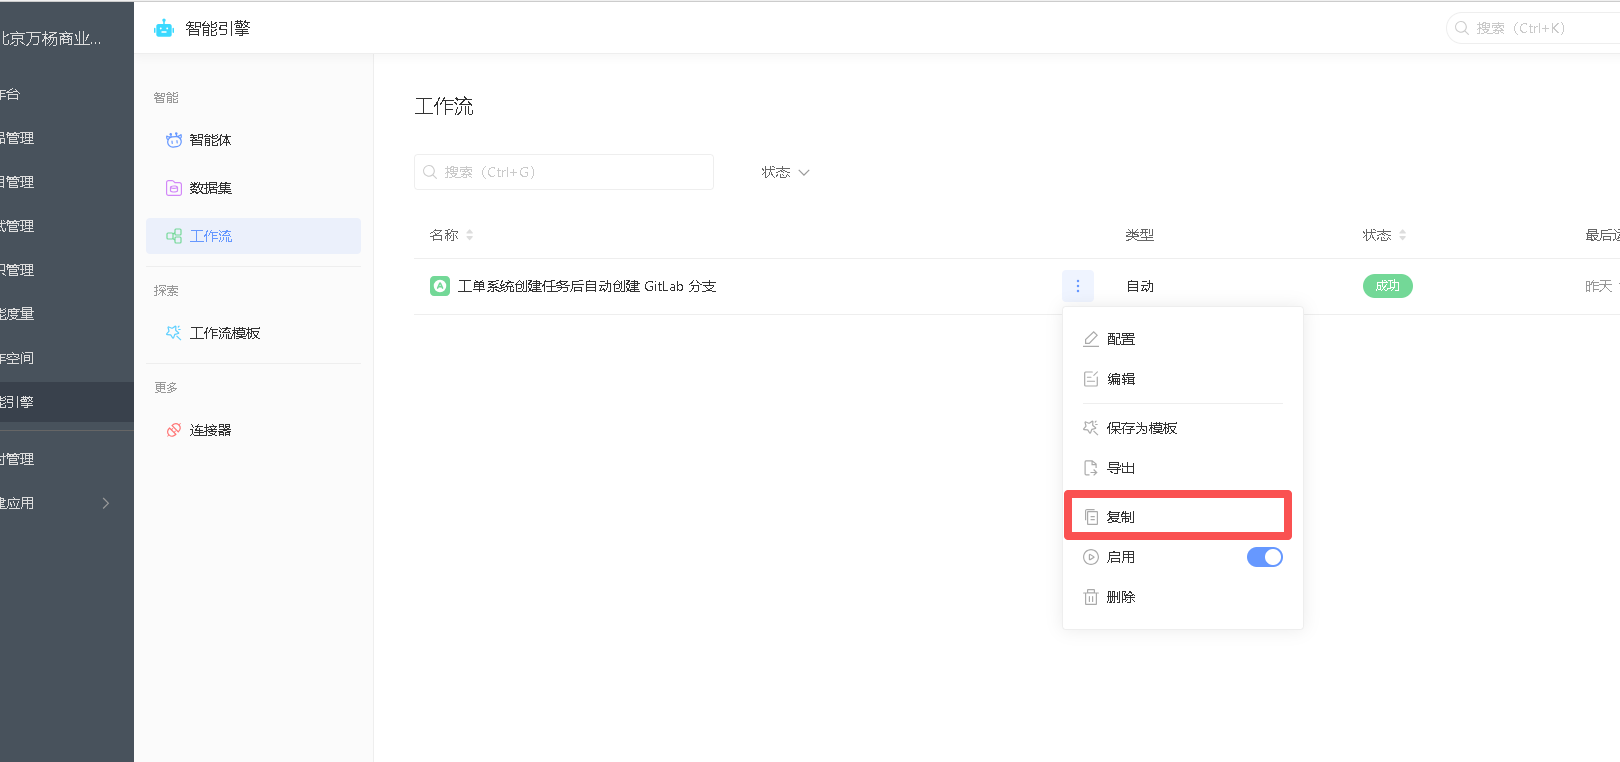Open the GitLab 分支 workflow row
The width and height of the screenshot is (1620, 762).
pos(587,286)
